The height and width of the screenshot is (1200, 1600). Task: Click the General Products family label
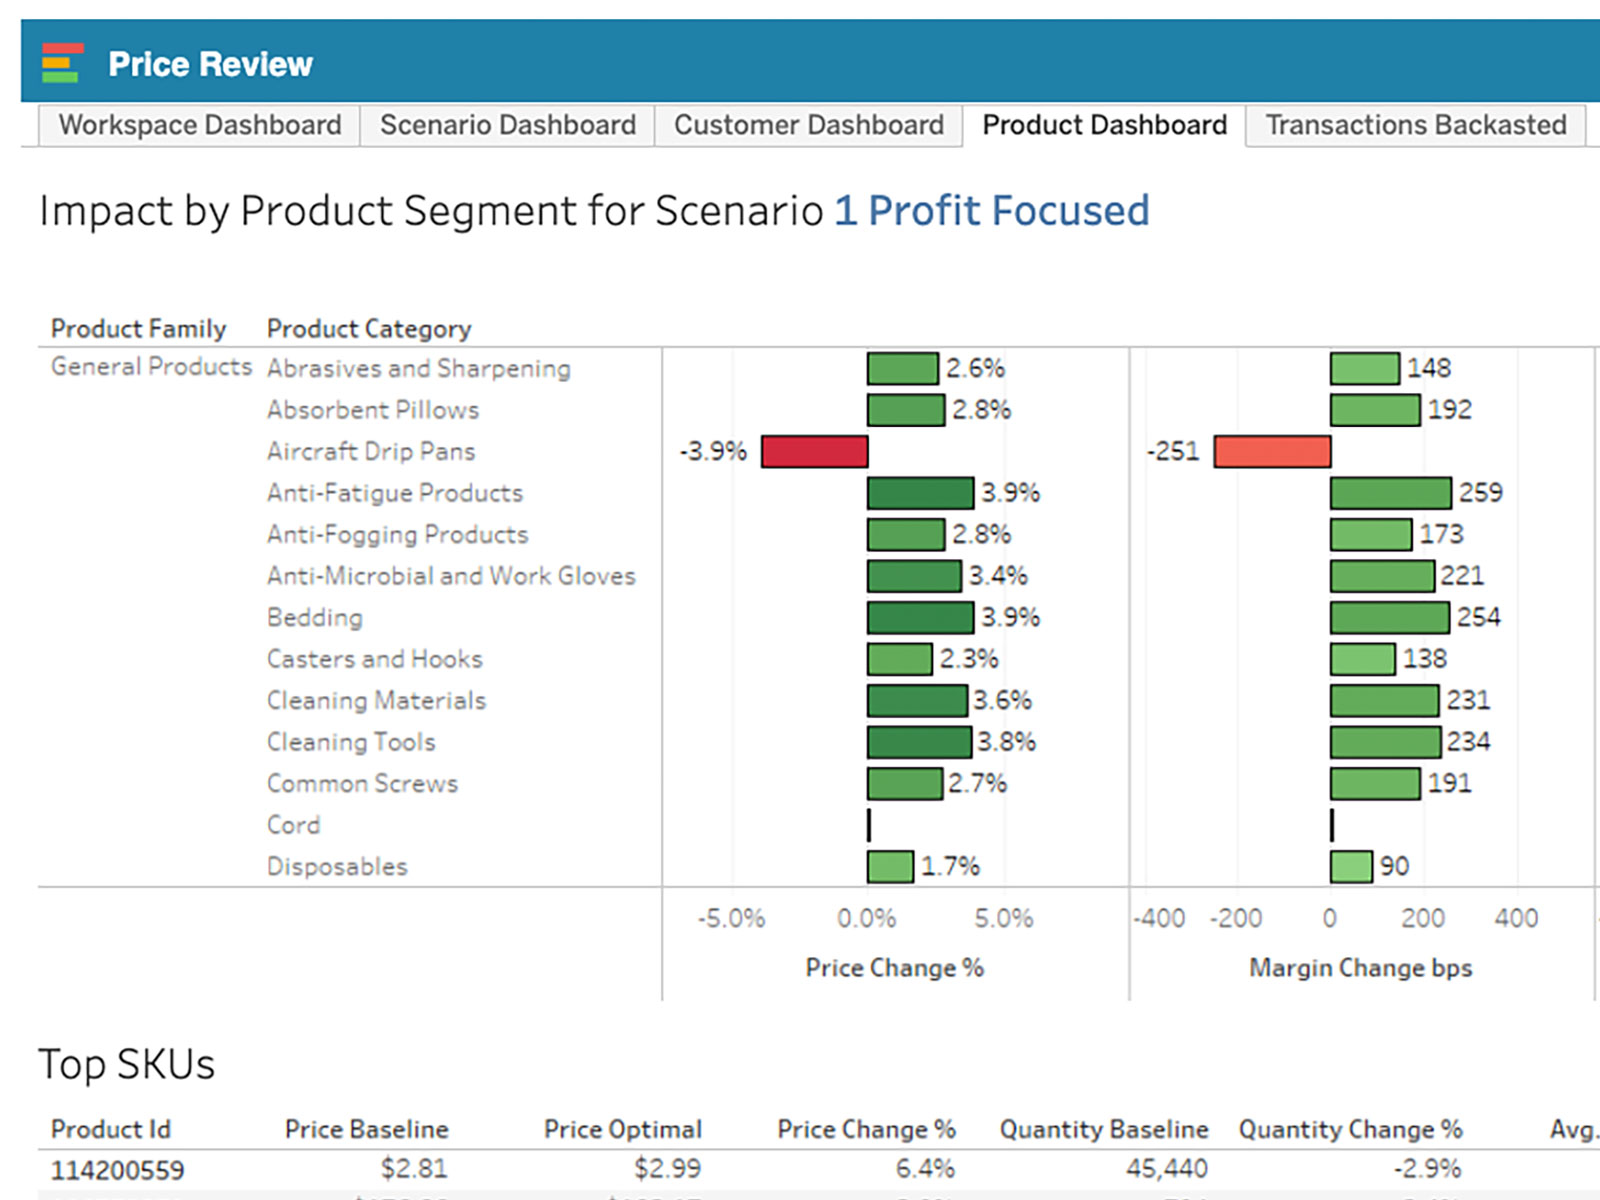(151, 367)
